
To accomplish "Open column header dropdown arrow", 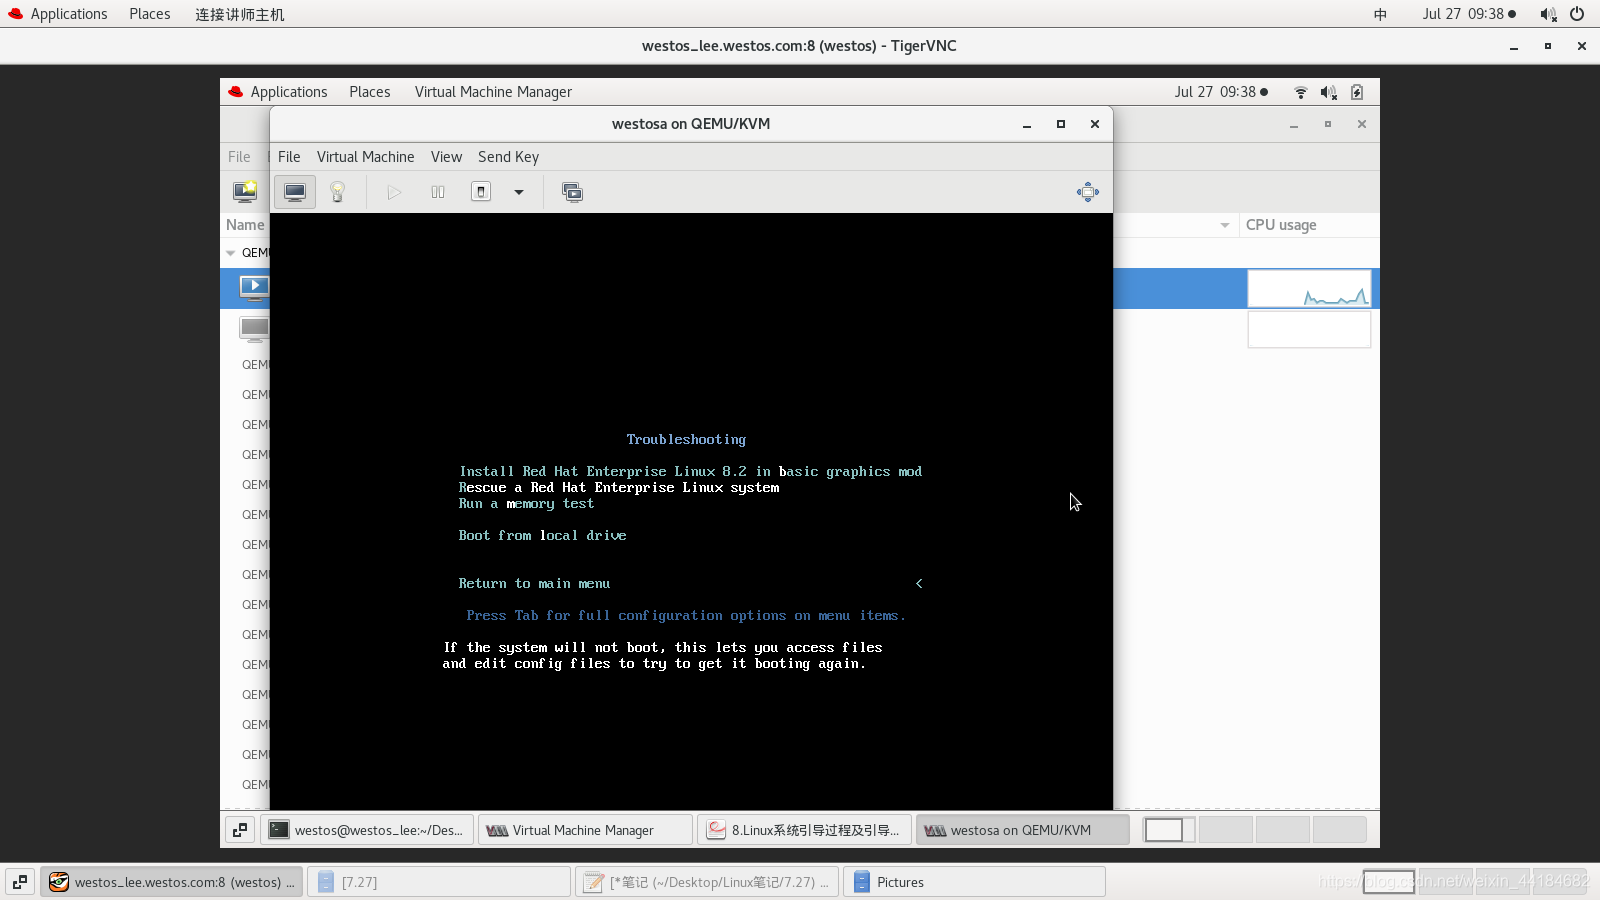I will click(x=1225, y=225).
